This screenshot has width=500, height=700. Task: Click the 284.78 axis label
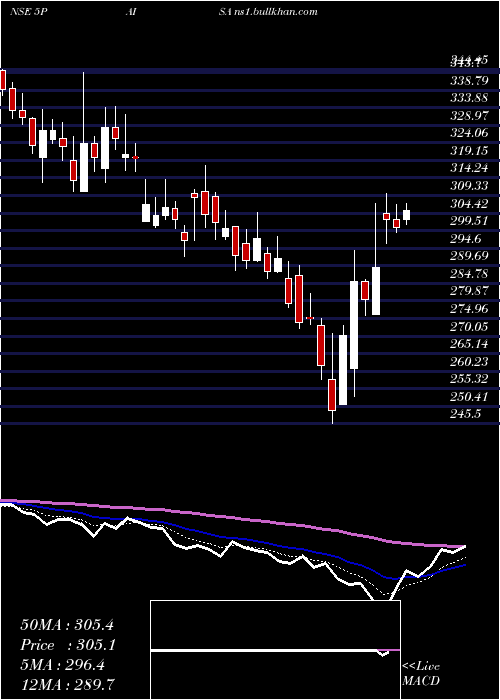point(469,274)
